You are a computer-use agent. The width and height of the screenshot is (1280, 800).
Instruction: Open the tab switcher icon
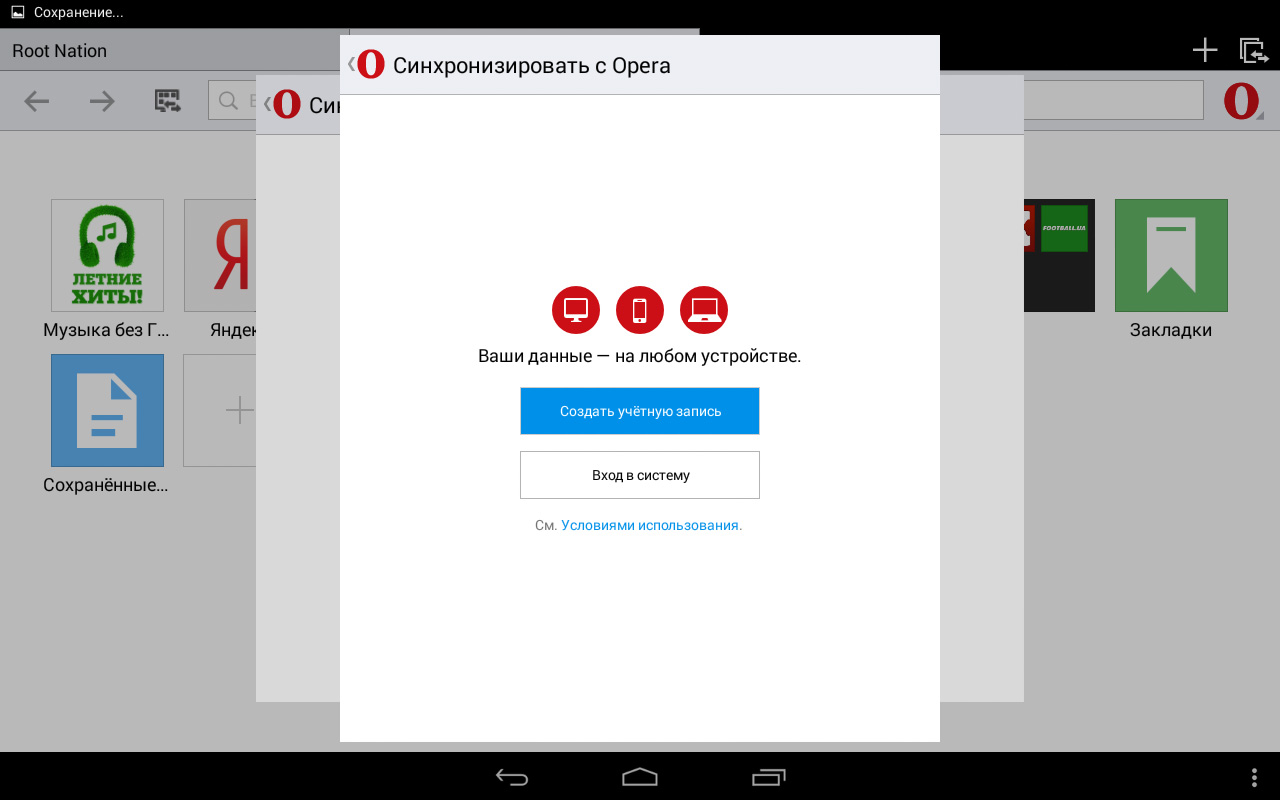coord(1253,50)
